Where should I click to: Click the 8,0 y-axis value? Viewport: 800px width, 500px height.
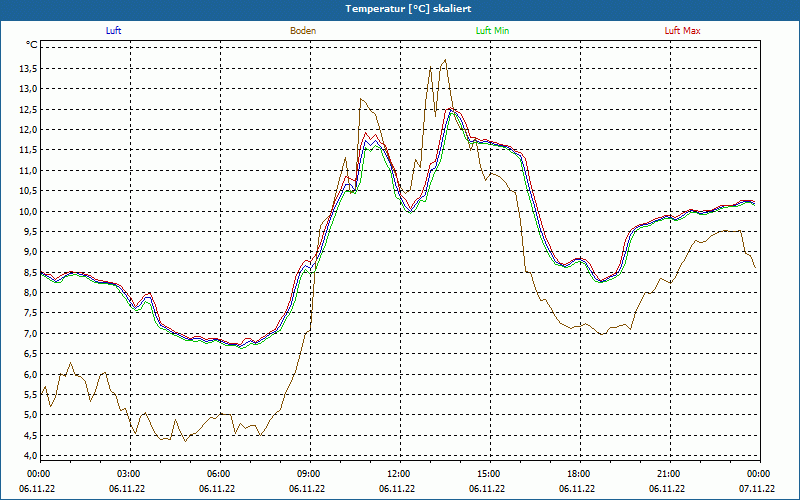pos(31,293)
